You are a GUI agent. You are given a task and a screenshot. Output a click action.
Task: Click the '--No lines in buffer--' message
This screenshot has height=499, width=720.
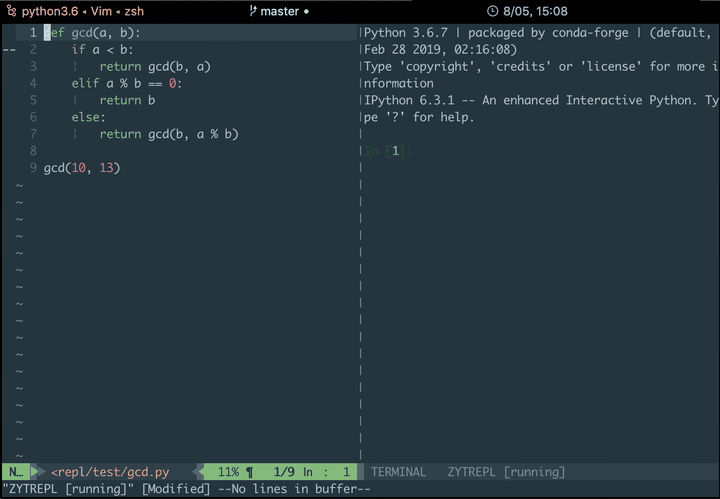[294, 489]
